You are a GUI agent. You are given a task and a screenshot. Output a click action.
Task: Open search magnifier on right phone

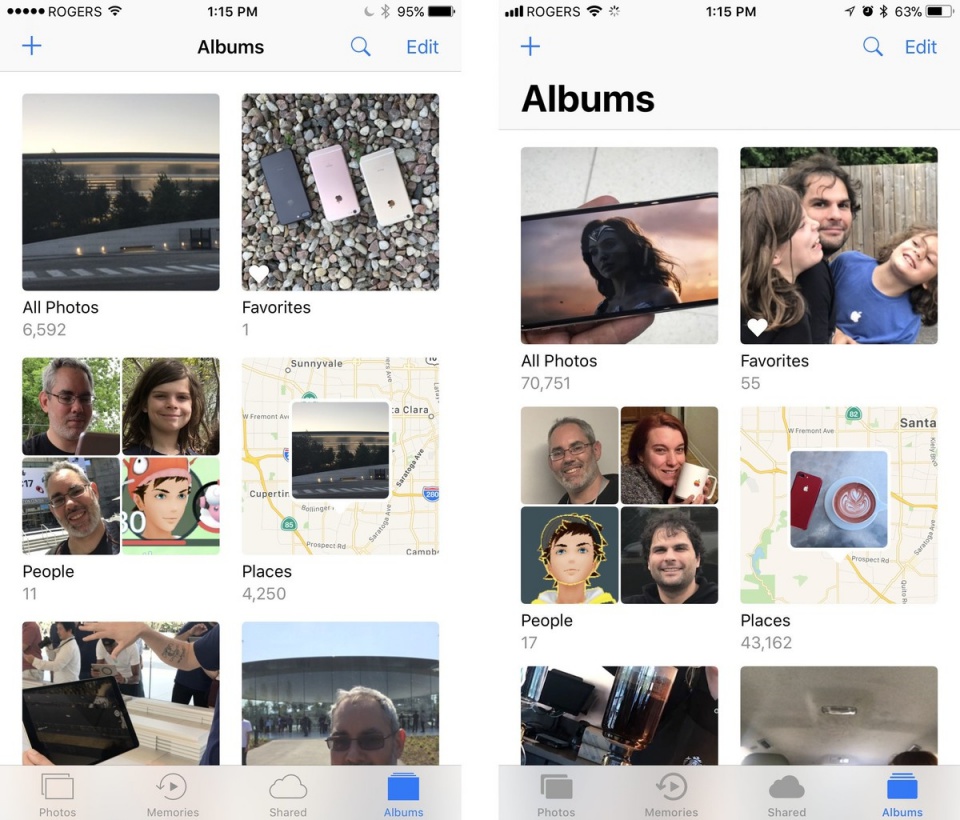tap(872, 47)
